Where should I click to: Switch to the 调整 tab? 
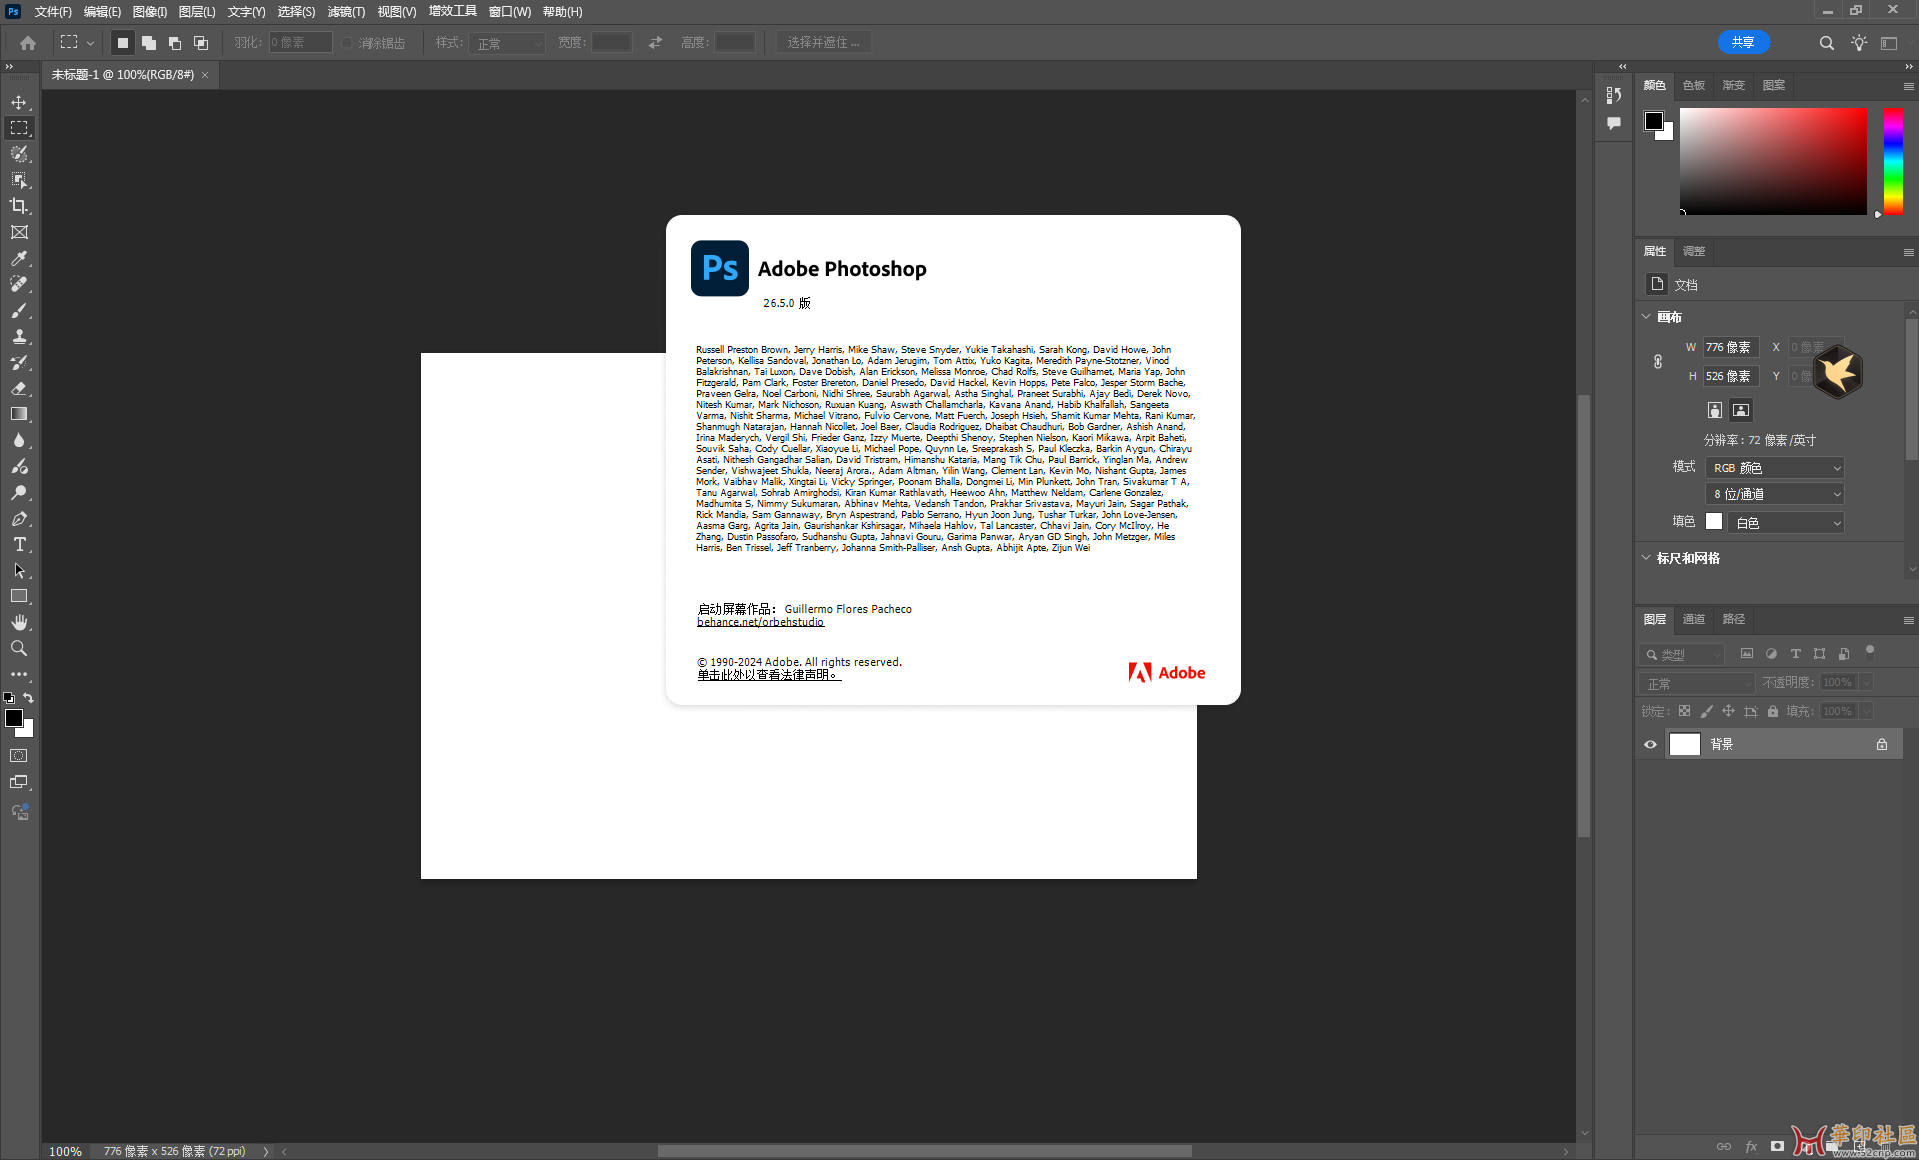(1694, 251)
